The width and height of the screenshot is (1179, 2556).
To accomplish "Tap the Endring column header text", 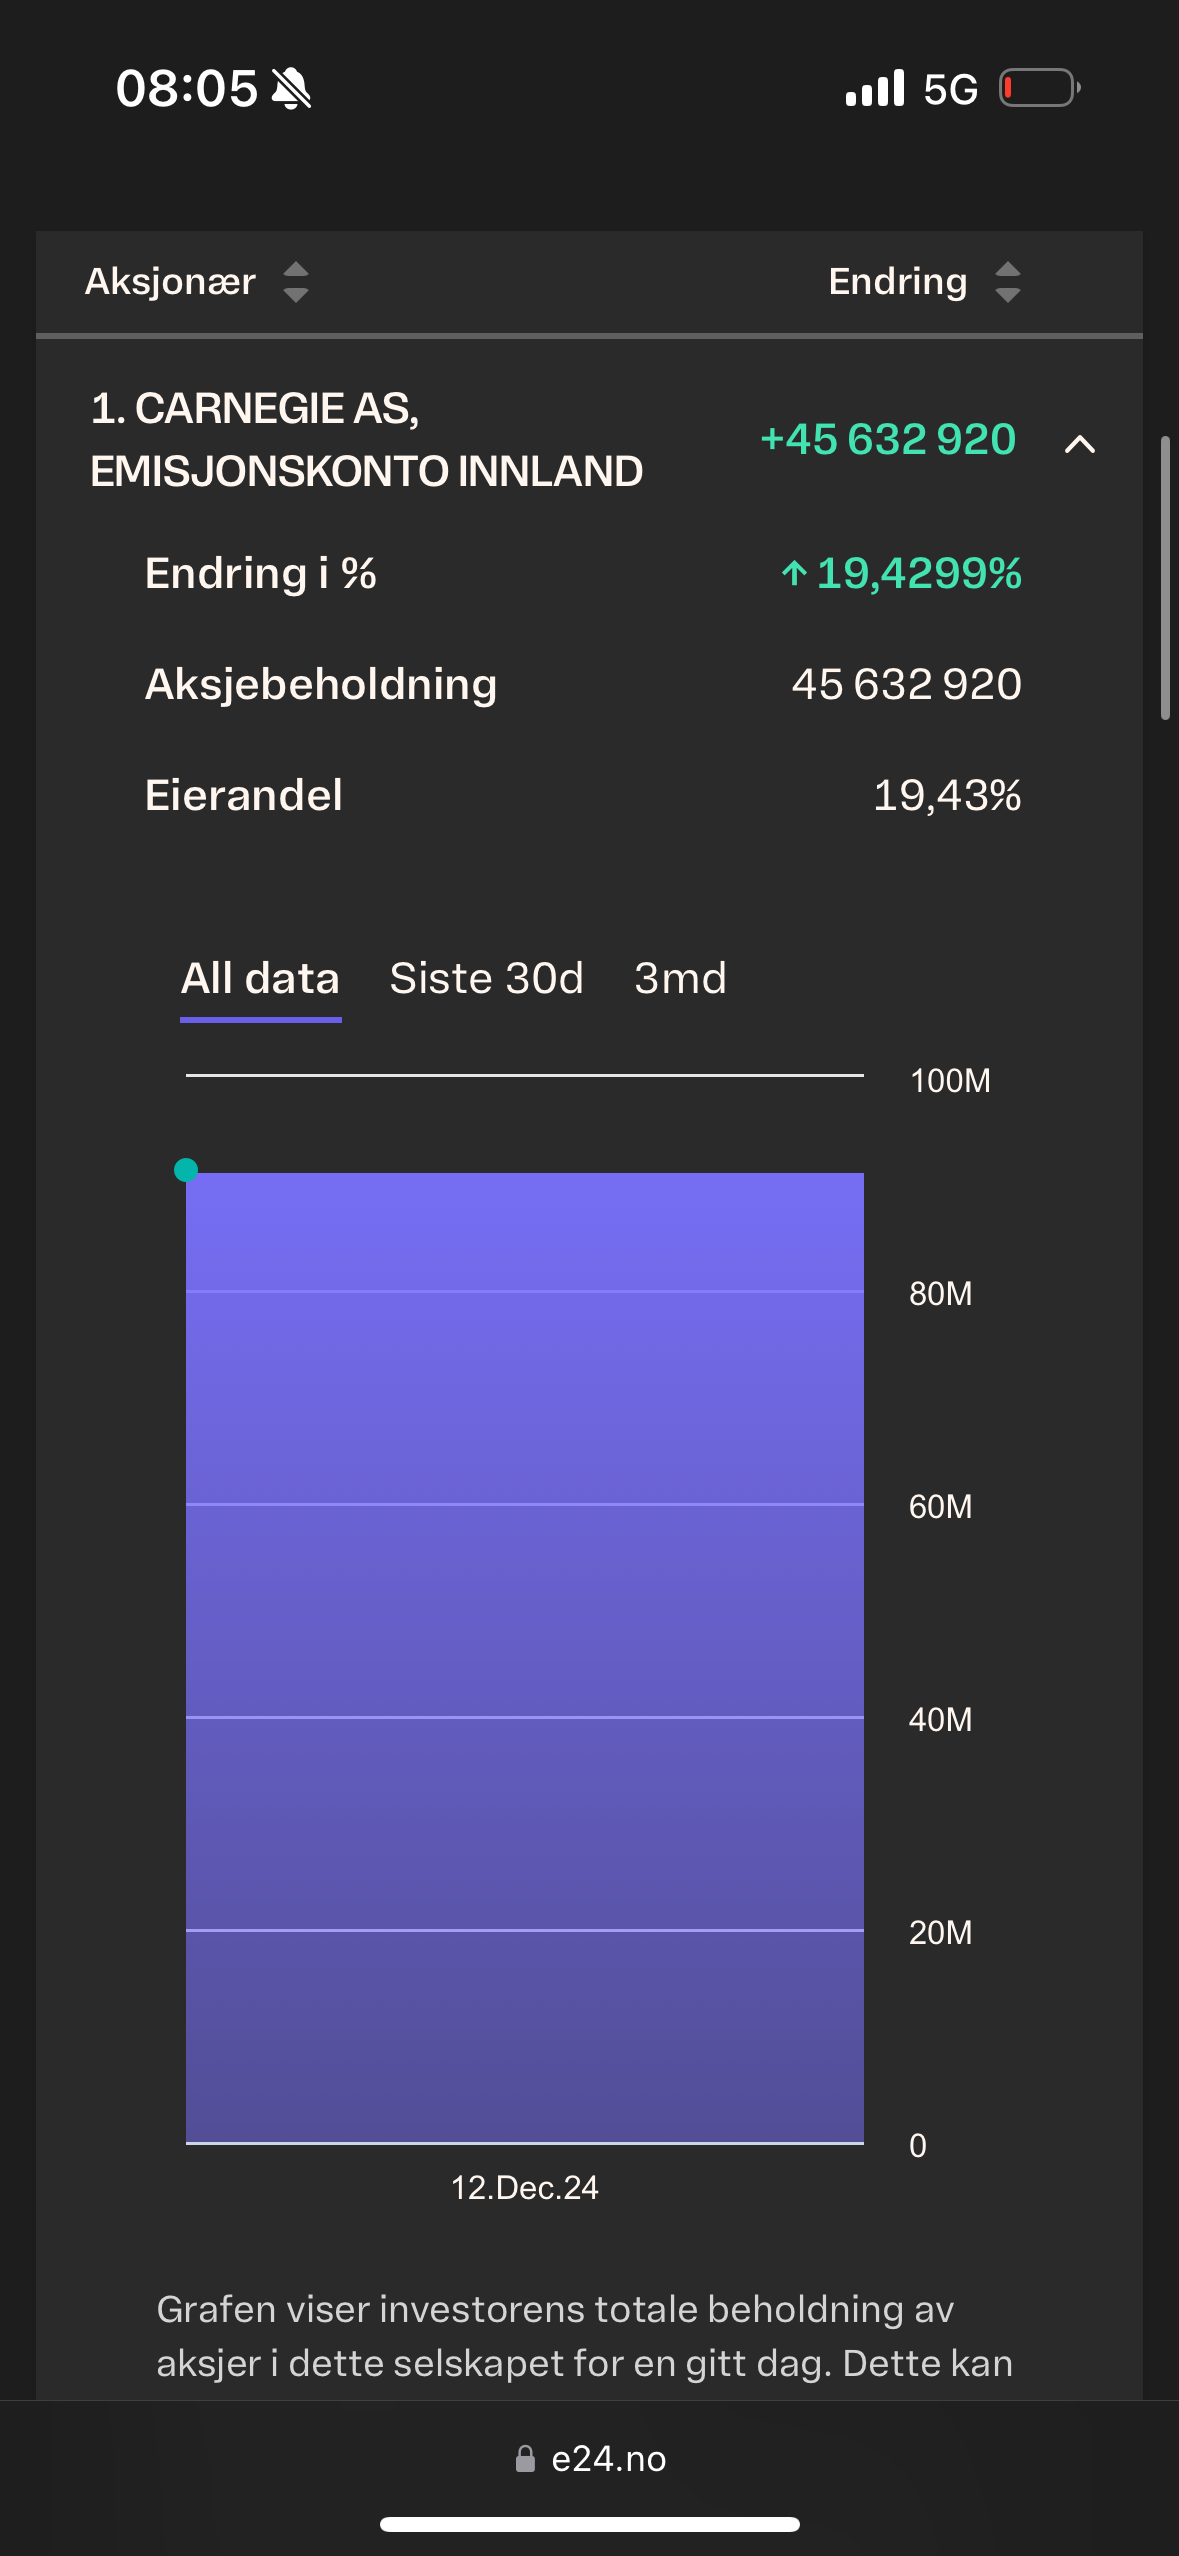I will pyautogui.click(x=897, y=282).
